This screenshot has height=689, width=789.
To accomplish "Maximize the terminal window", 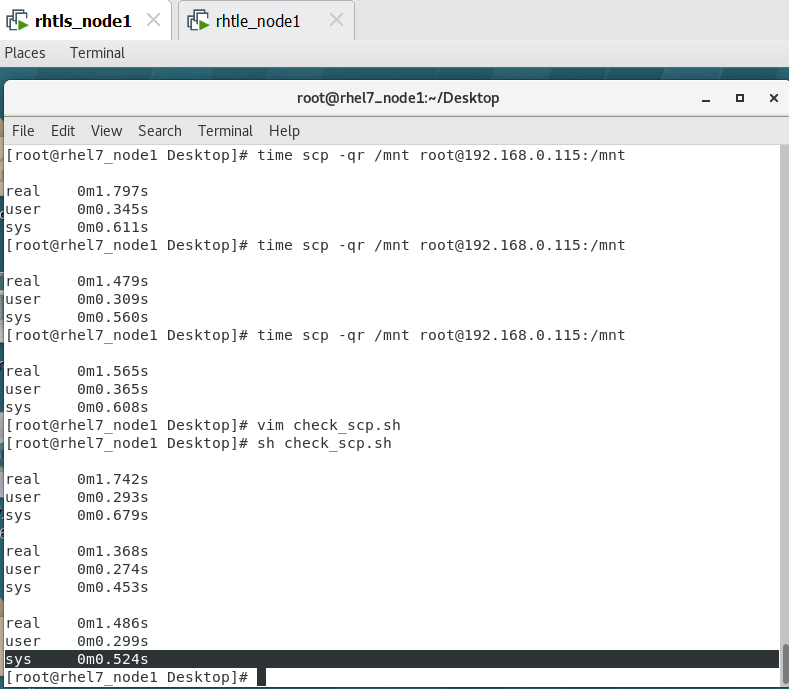I will point(740,98).
